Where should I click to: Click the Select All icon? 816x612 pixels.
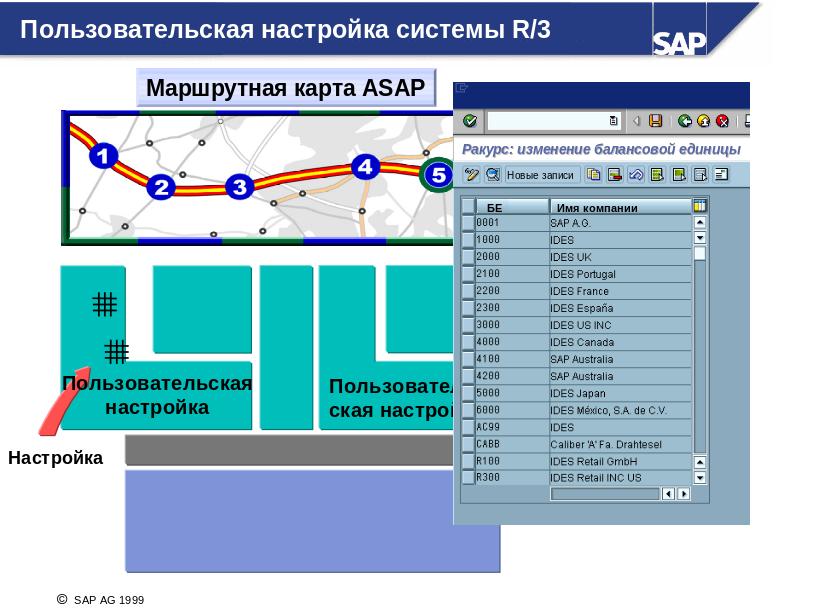(x=657, y=175)
